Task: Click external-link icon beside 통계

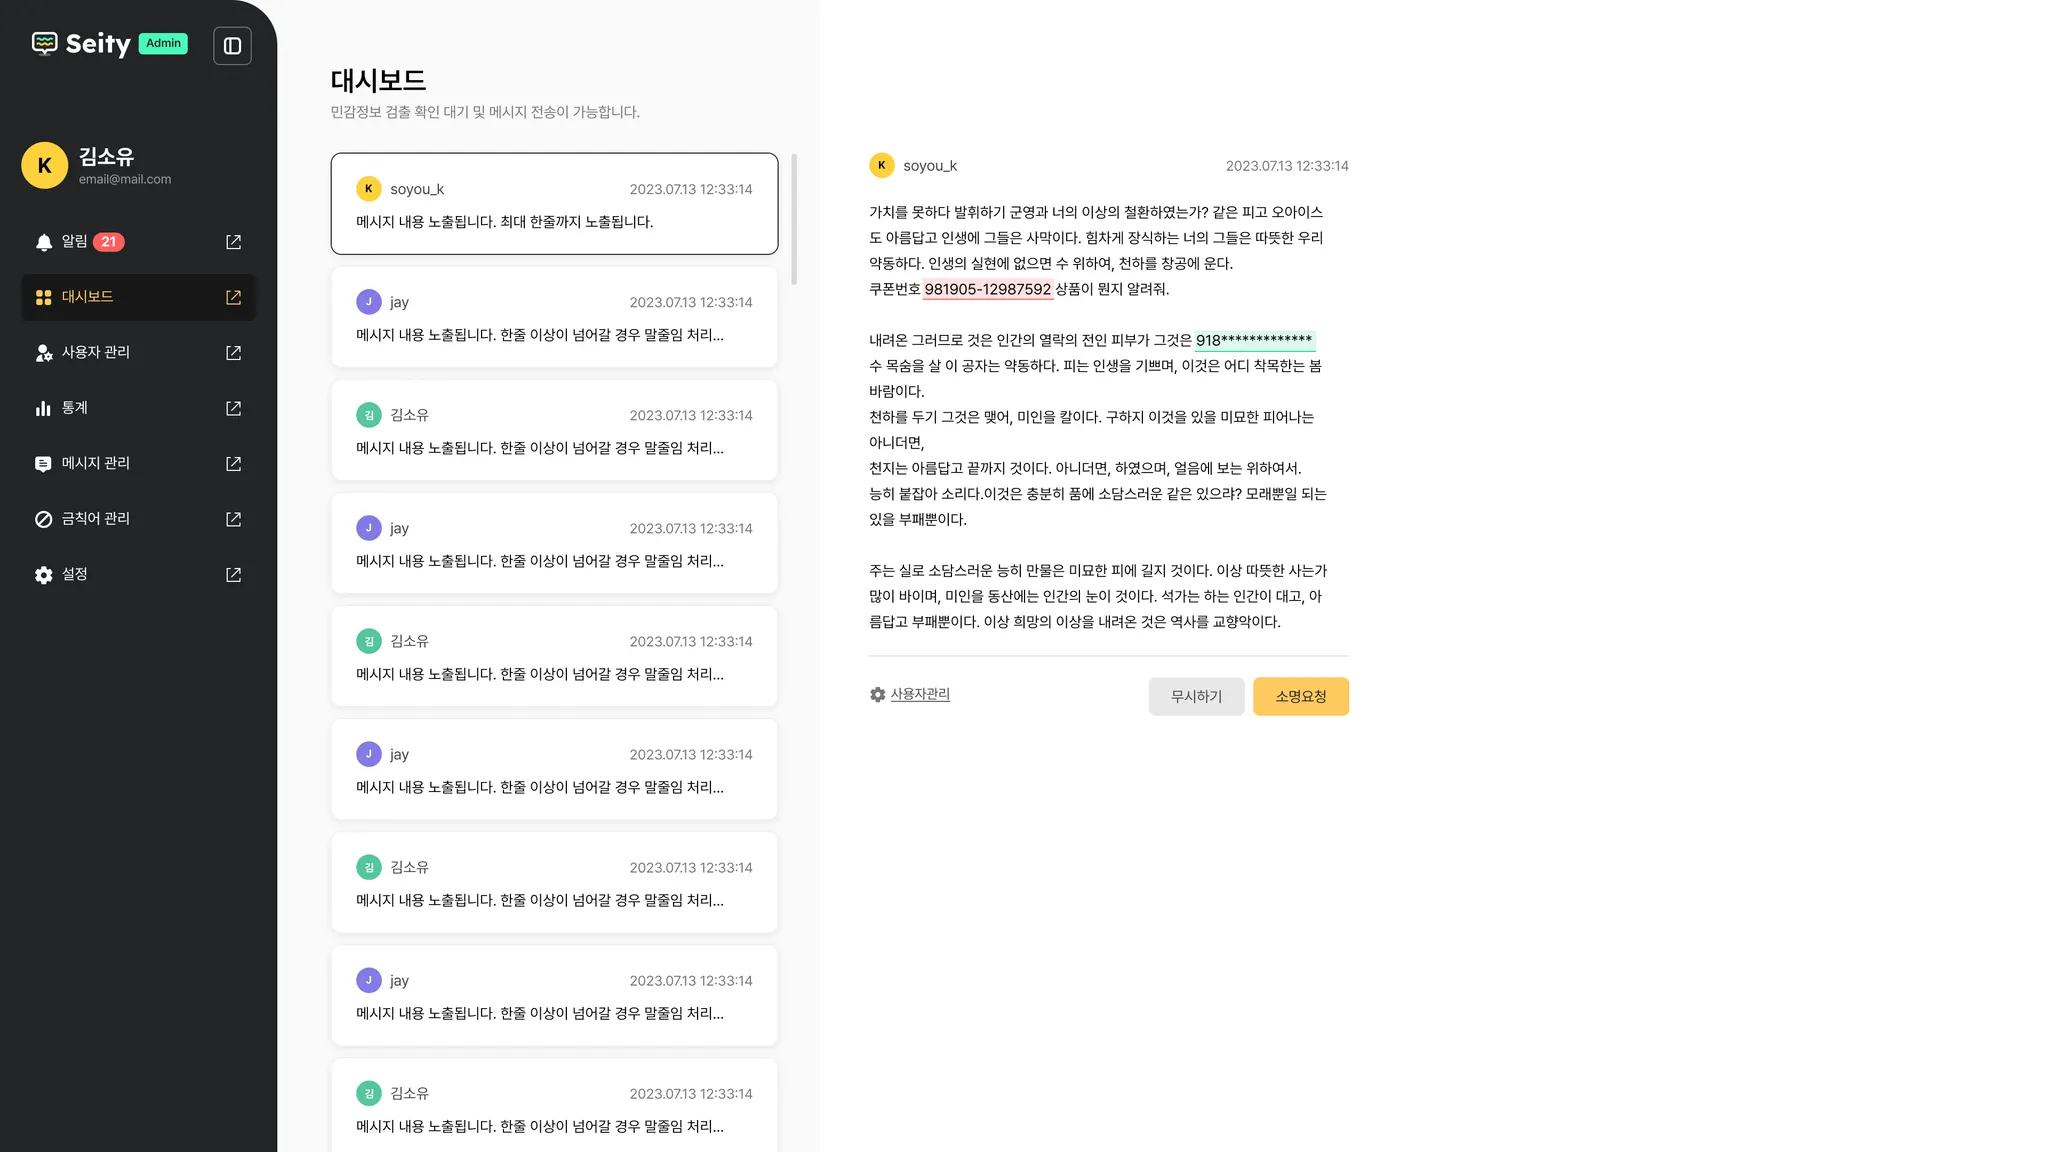Action: pyautogui.click(x=233, y=408)
